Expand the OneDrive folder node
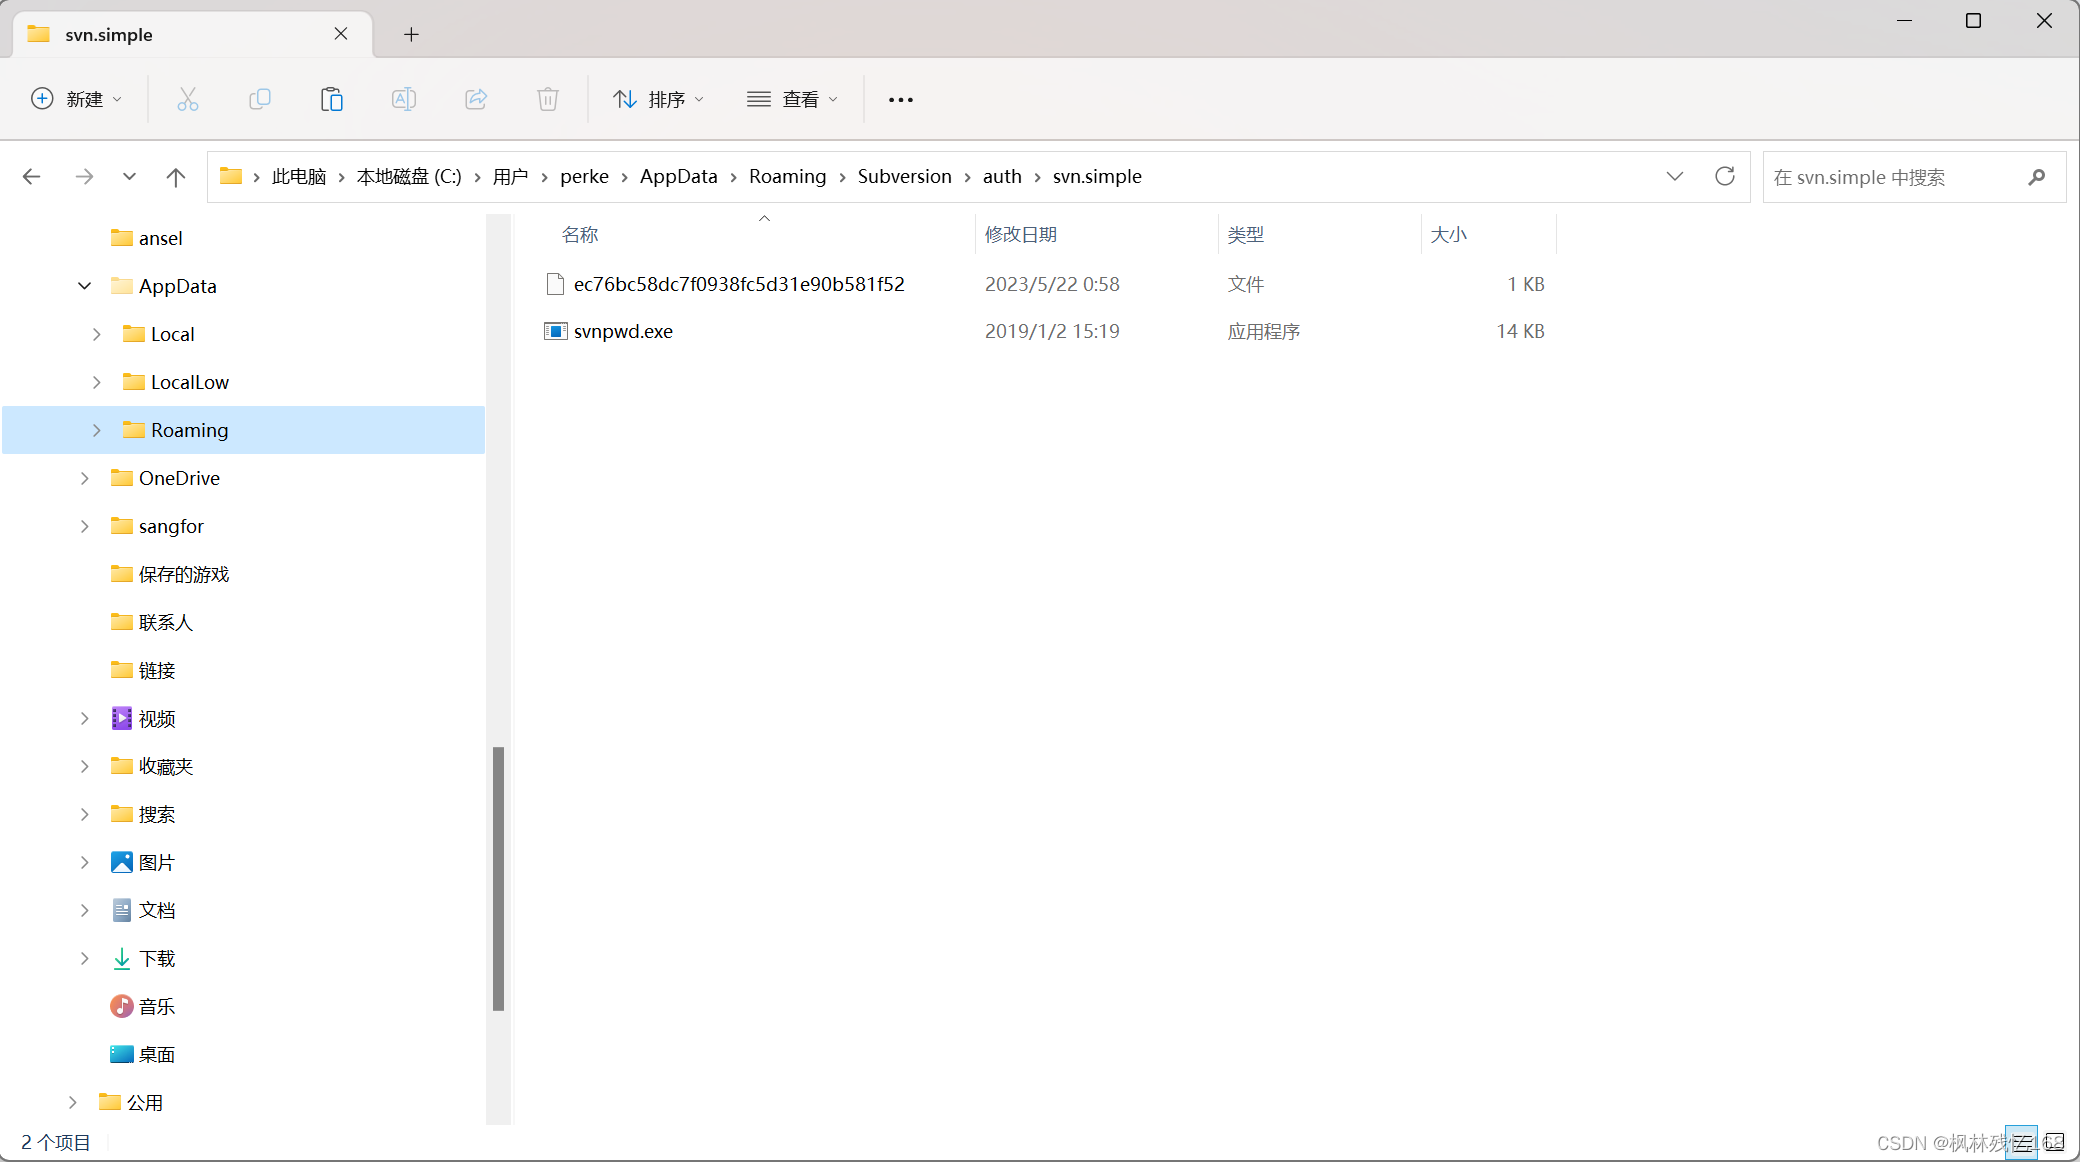This screenshot has height=1162, width=2080. click(85, 478)
